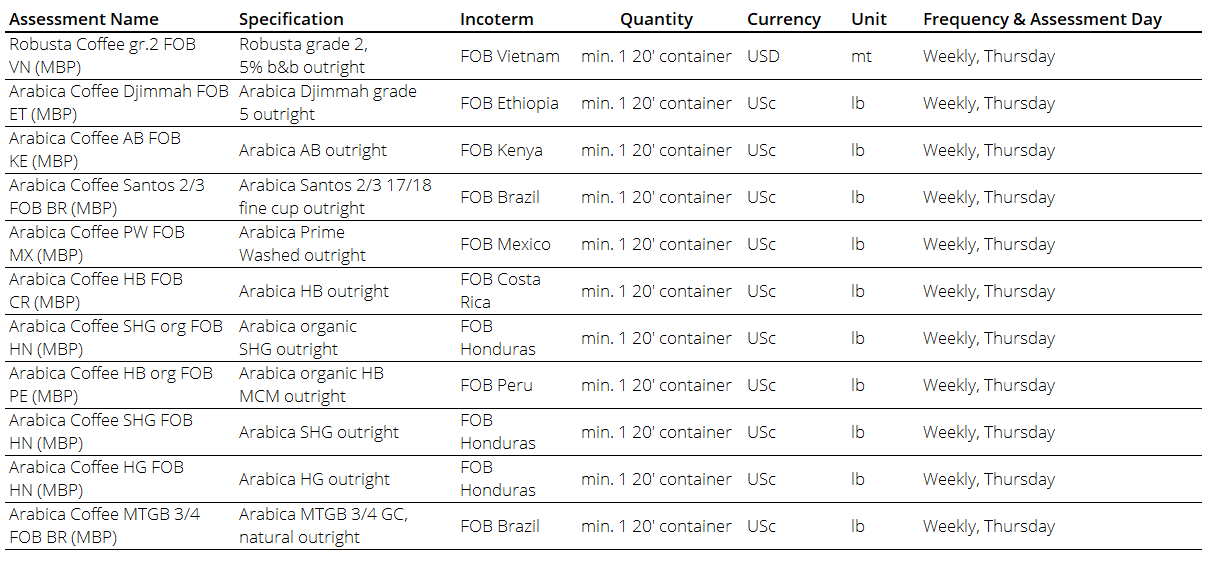Click the FOB Costa Rica incoterm cell
1213x563 pixels.
click(x=500, y=291)
